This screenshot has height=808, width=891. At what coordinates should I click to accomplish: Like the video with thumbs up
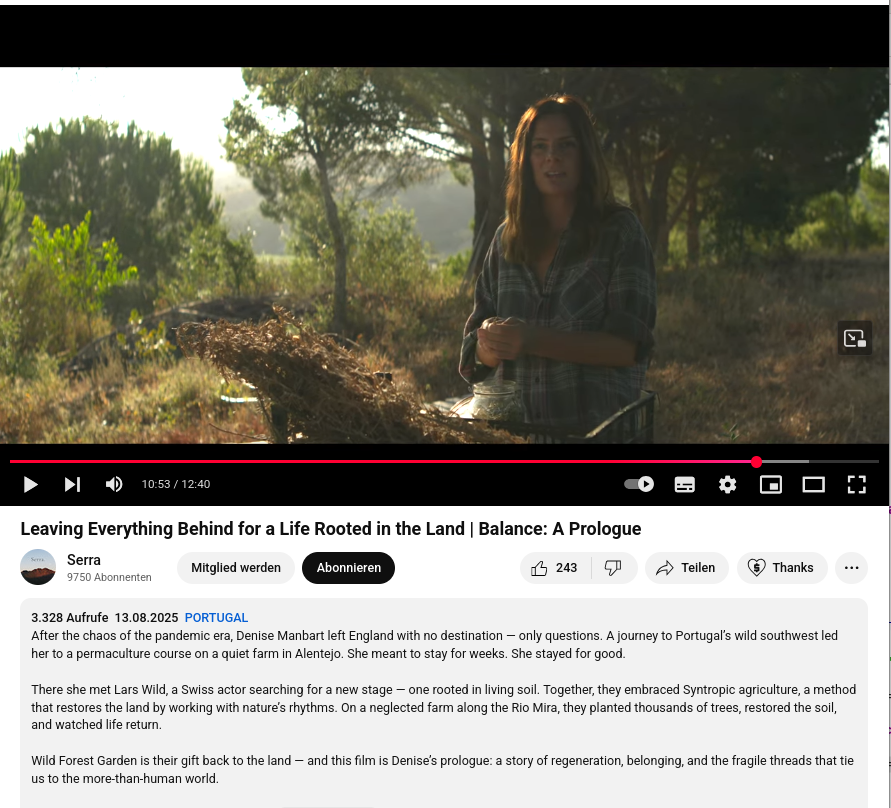click(555, 568)
